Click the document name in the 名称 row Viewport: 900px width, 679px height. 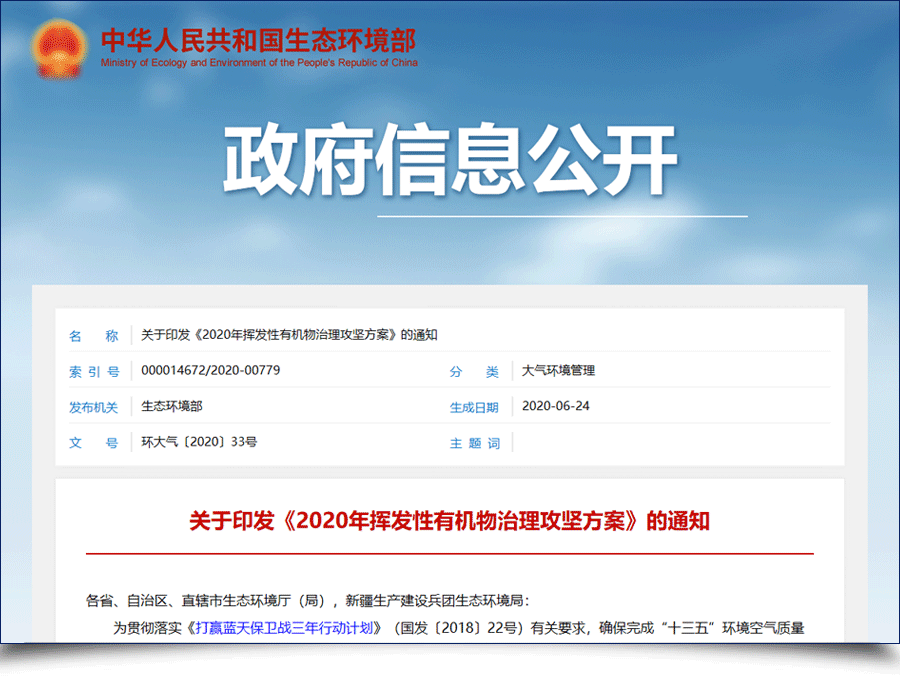point(289,335)
